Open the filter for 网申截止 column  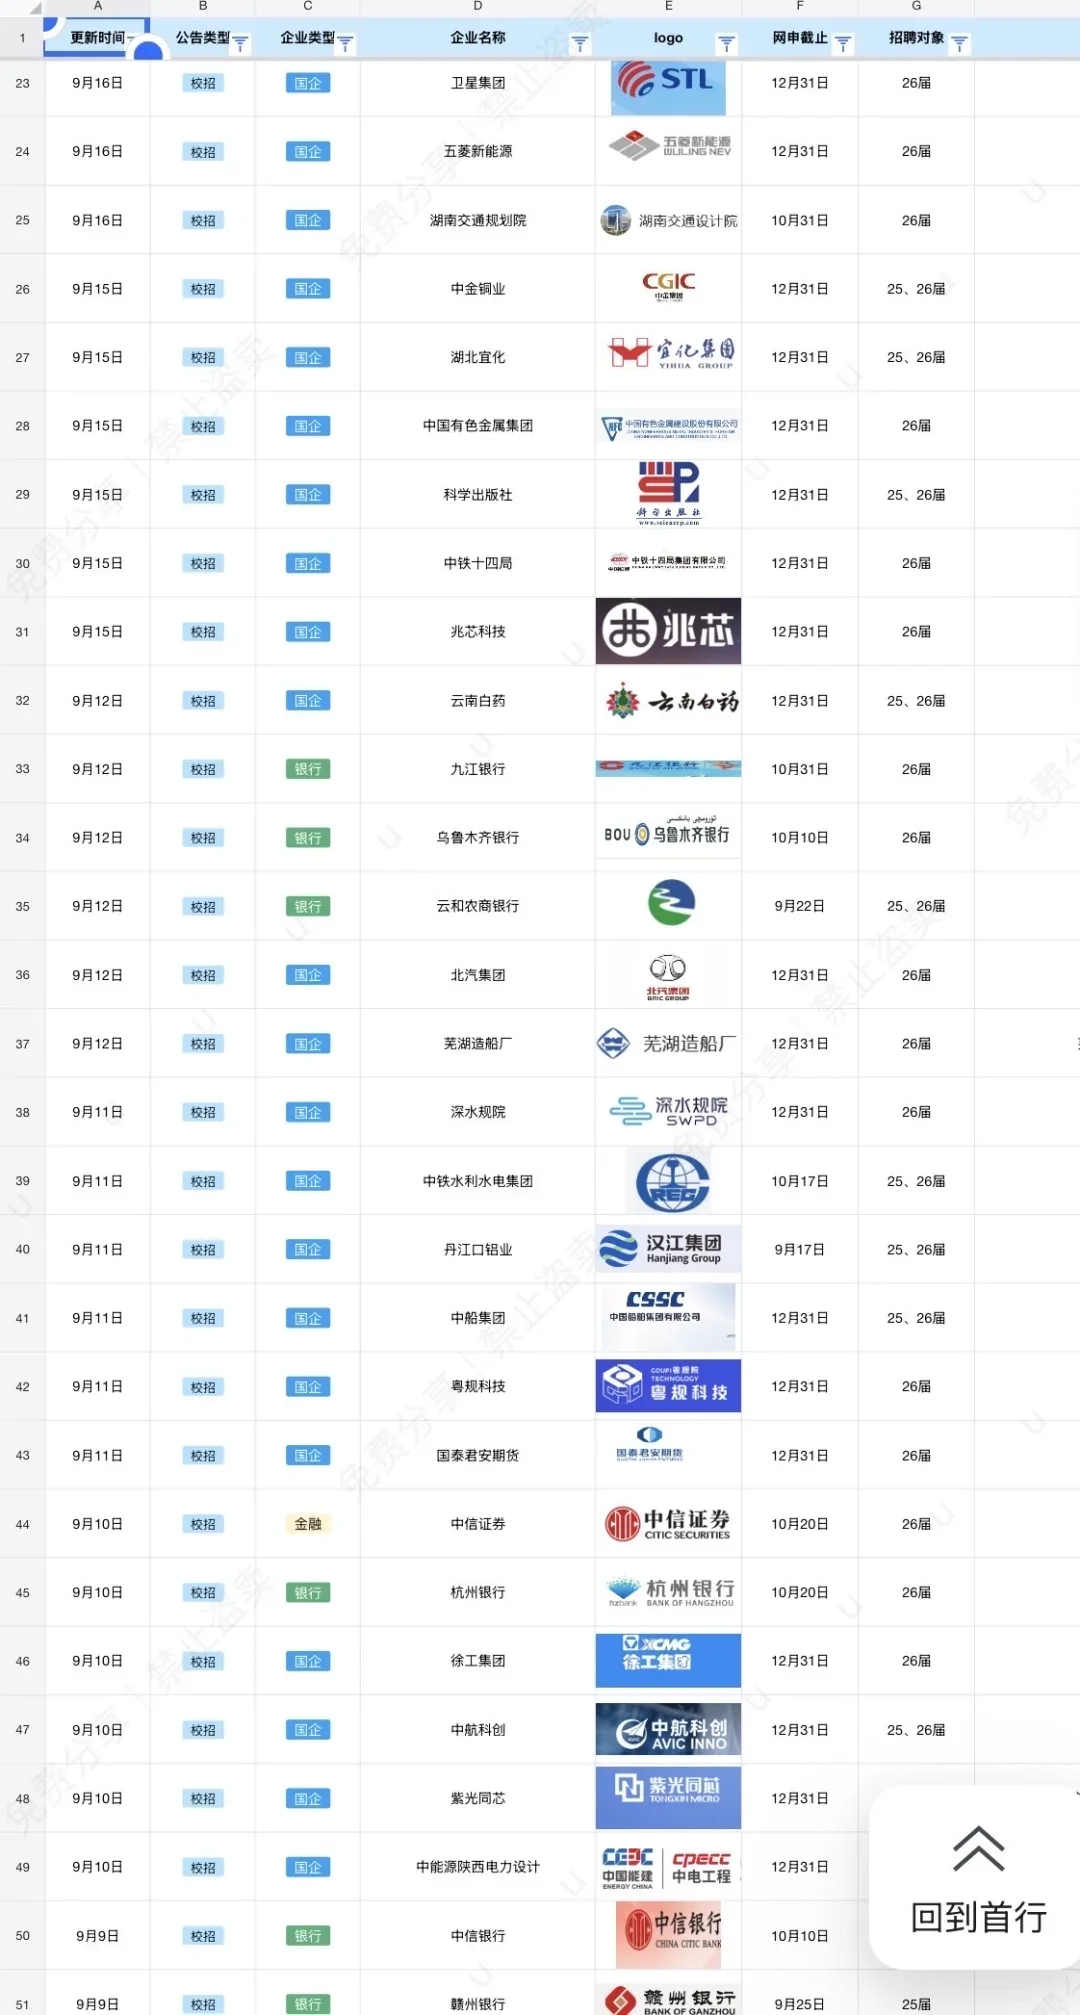(x=843, y=44)
